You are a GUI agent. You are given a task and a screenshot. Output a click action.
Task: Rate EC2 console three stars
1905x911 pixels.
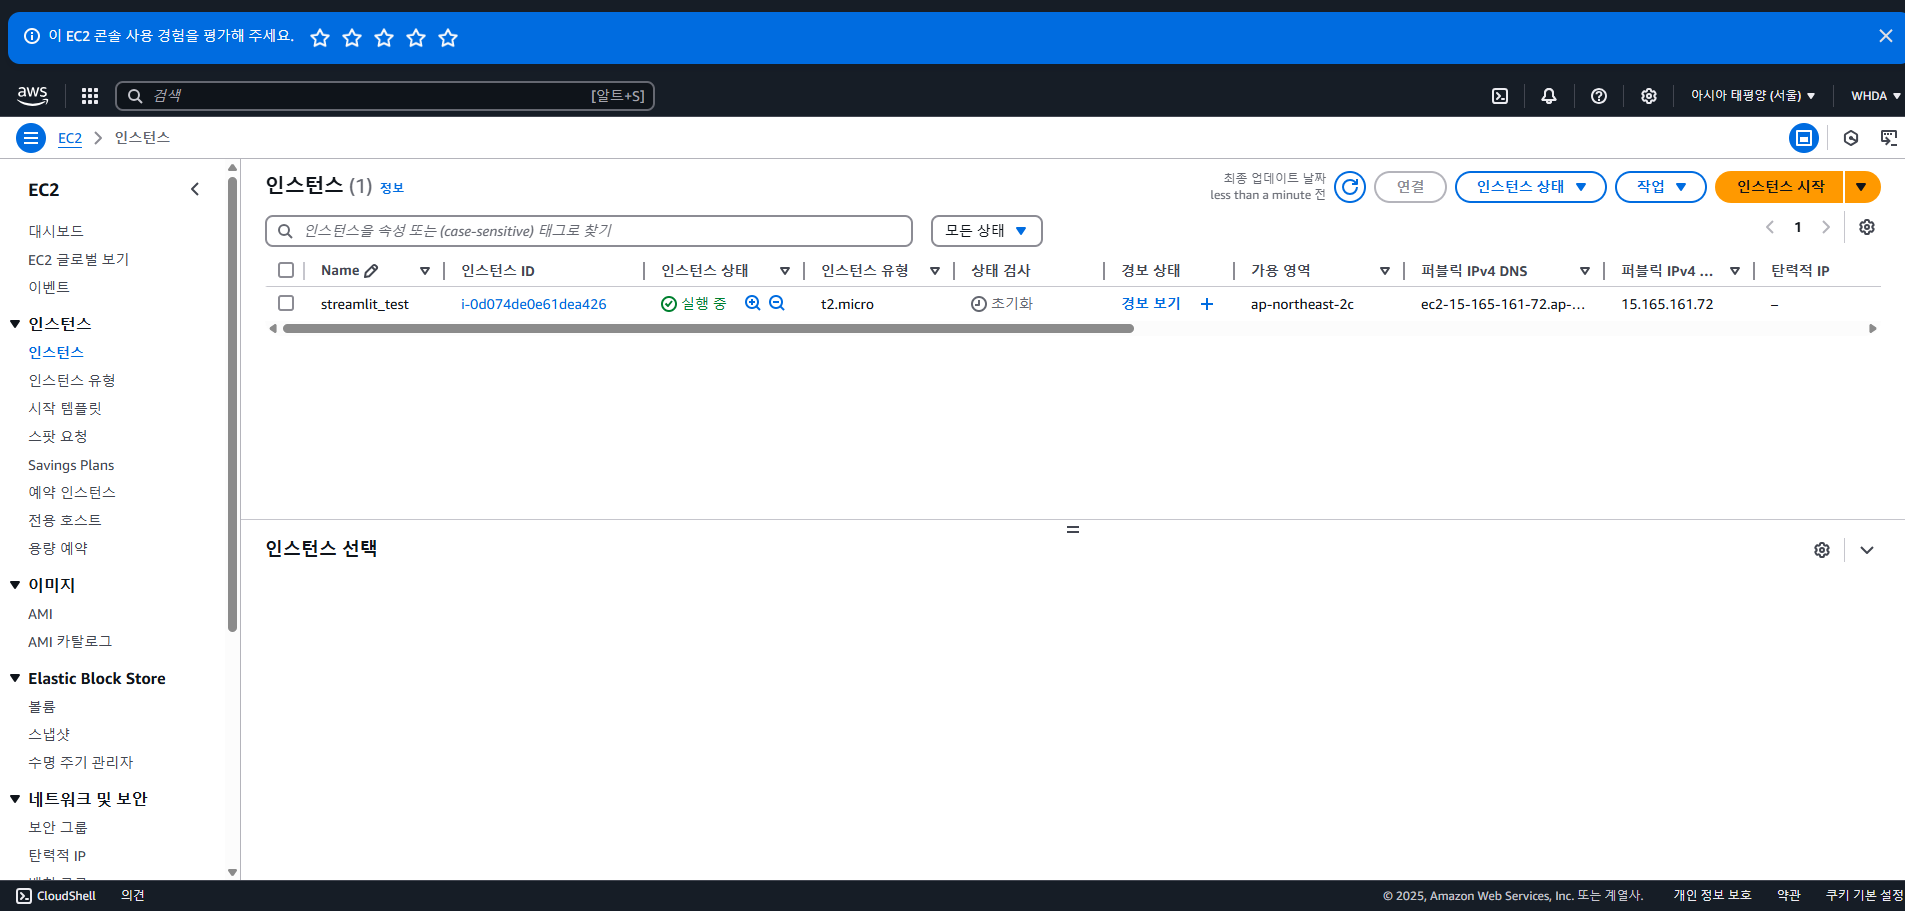tap(384, 38)
